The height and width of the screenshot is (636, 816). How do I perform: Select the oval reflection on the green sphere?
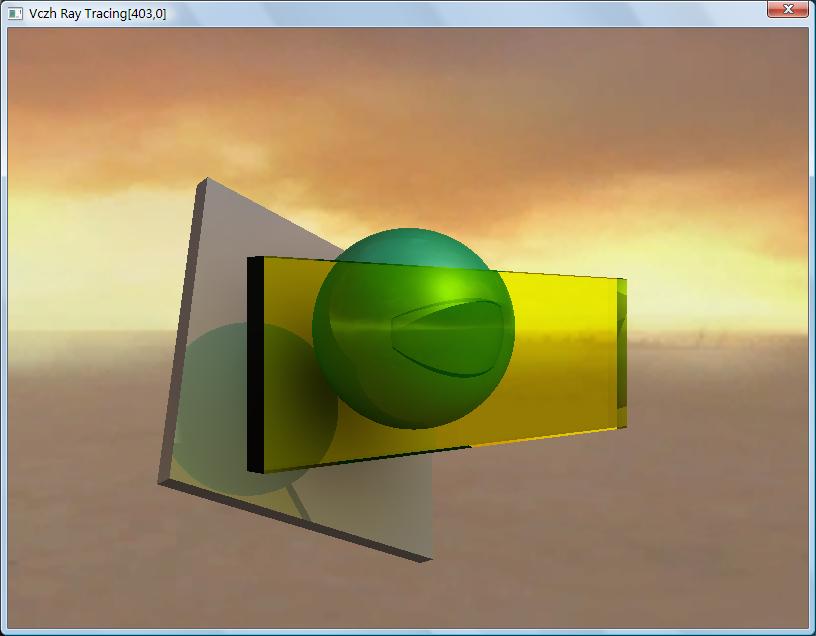click(x=447, y=337)
